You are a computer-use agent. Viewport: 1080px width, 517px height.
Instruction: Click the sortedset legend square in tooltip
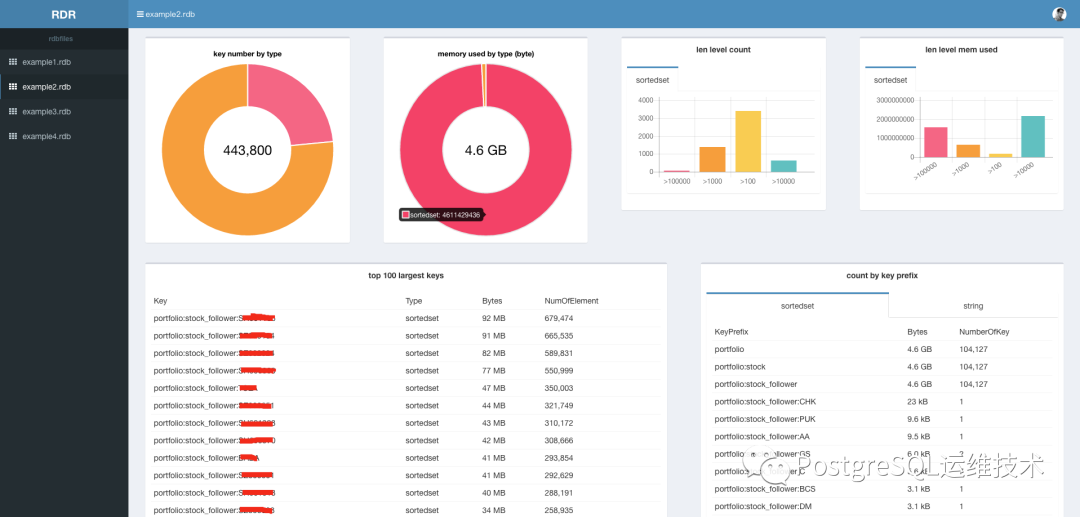pyautogui.click(x=406, y=215)
